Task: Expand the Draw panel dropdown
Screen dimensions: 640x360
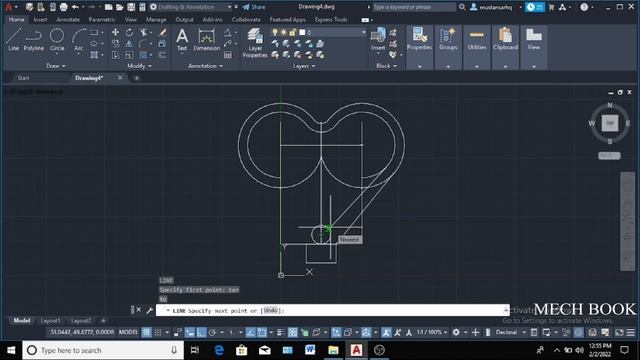Action: coord(56,66)
